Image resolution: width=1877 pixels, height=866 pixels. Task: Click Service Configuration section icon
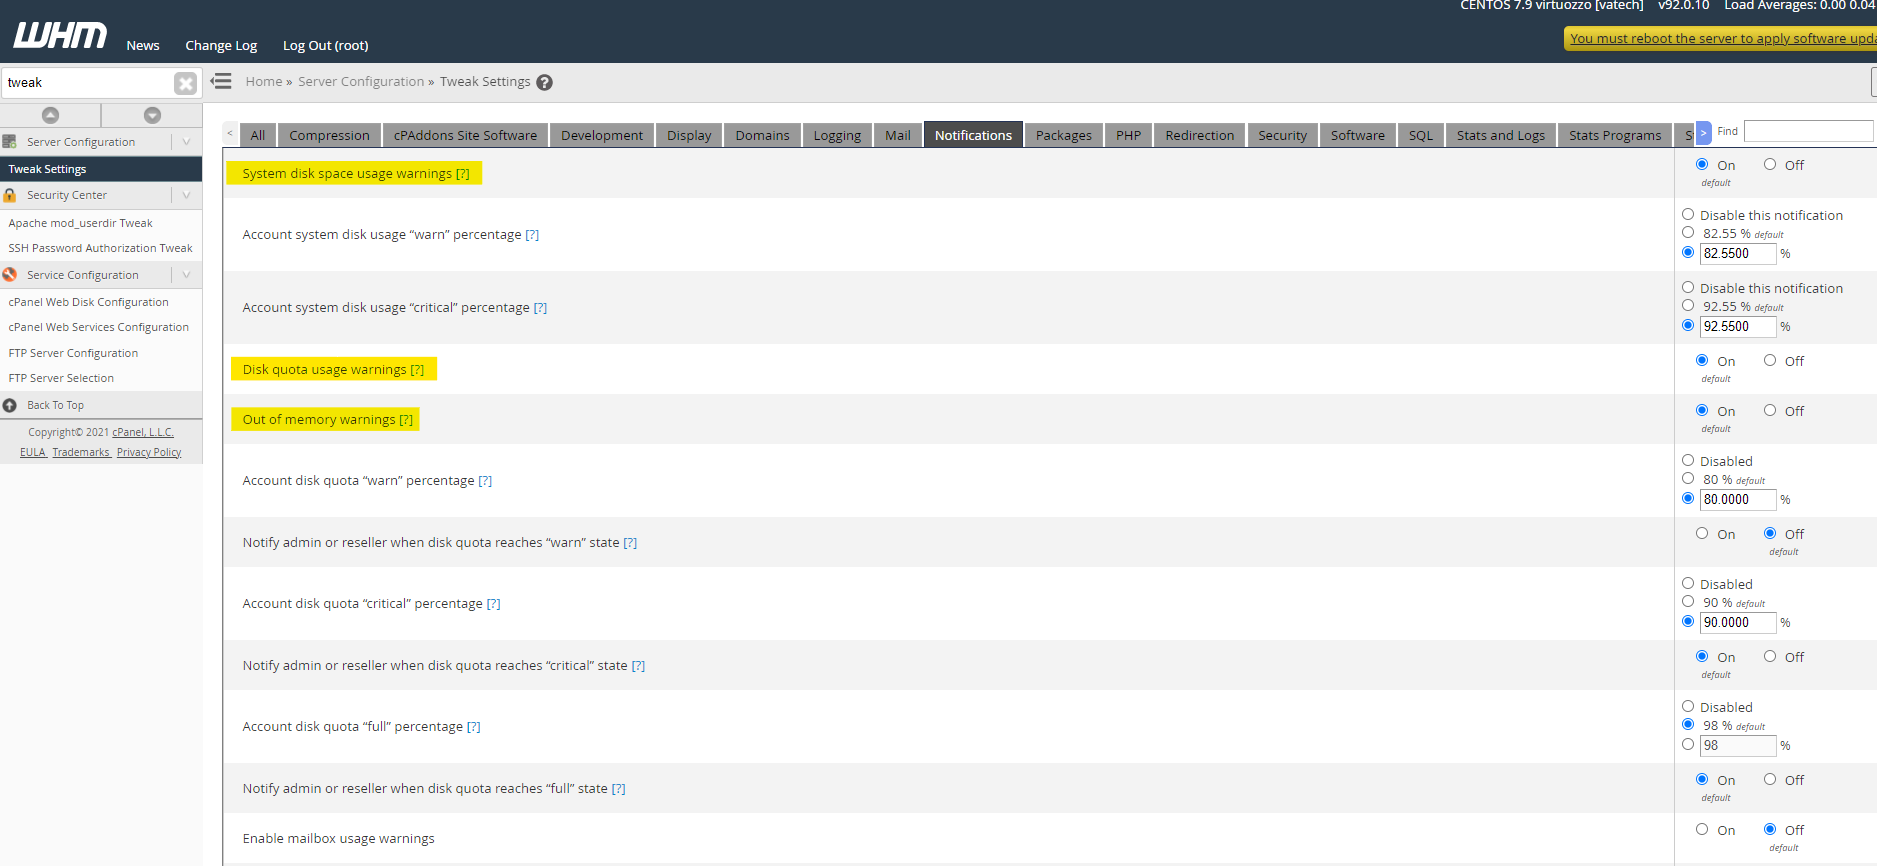point(10,275)
